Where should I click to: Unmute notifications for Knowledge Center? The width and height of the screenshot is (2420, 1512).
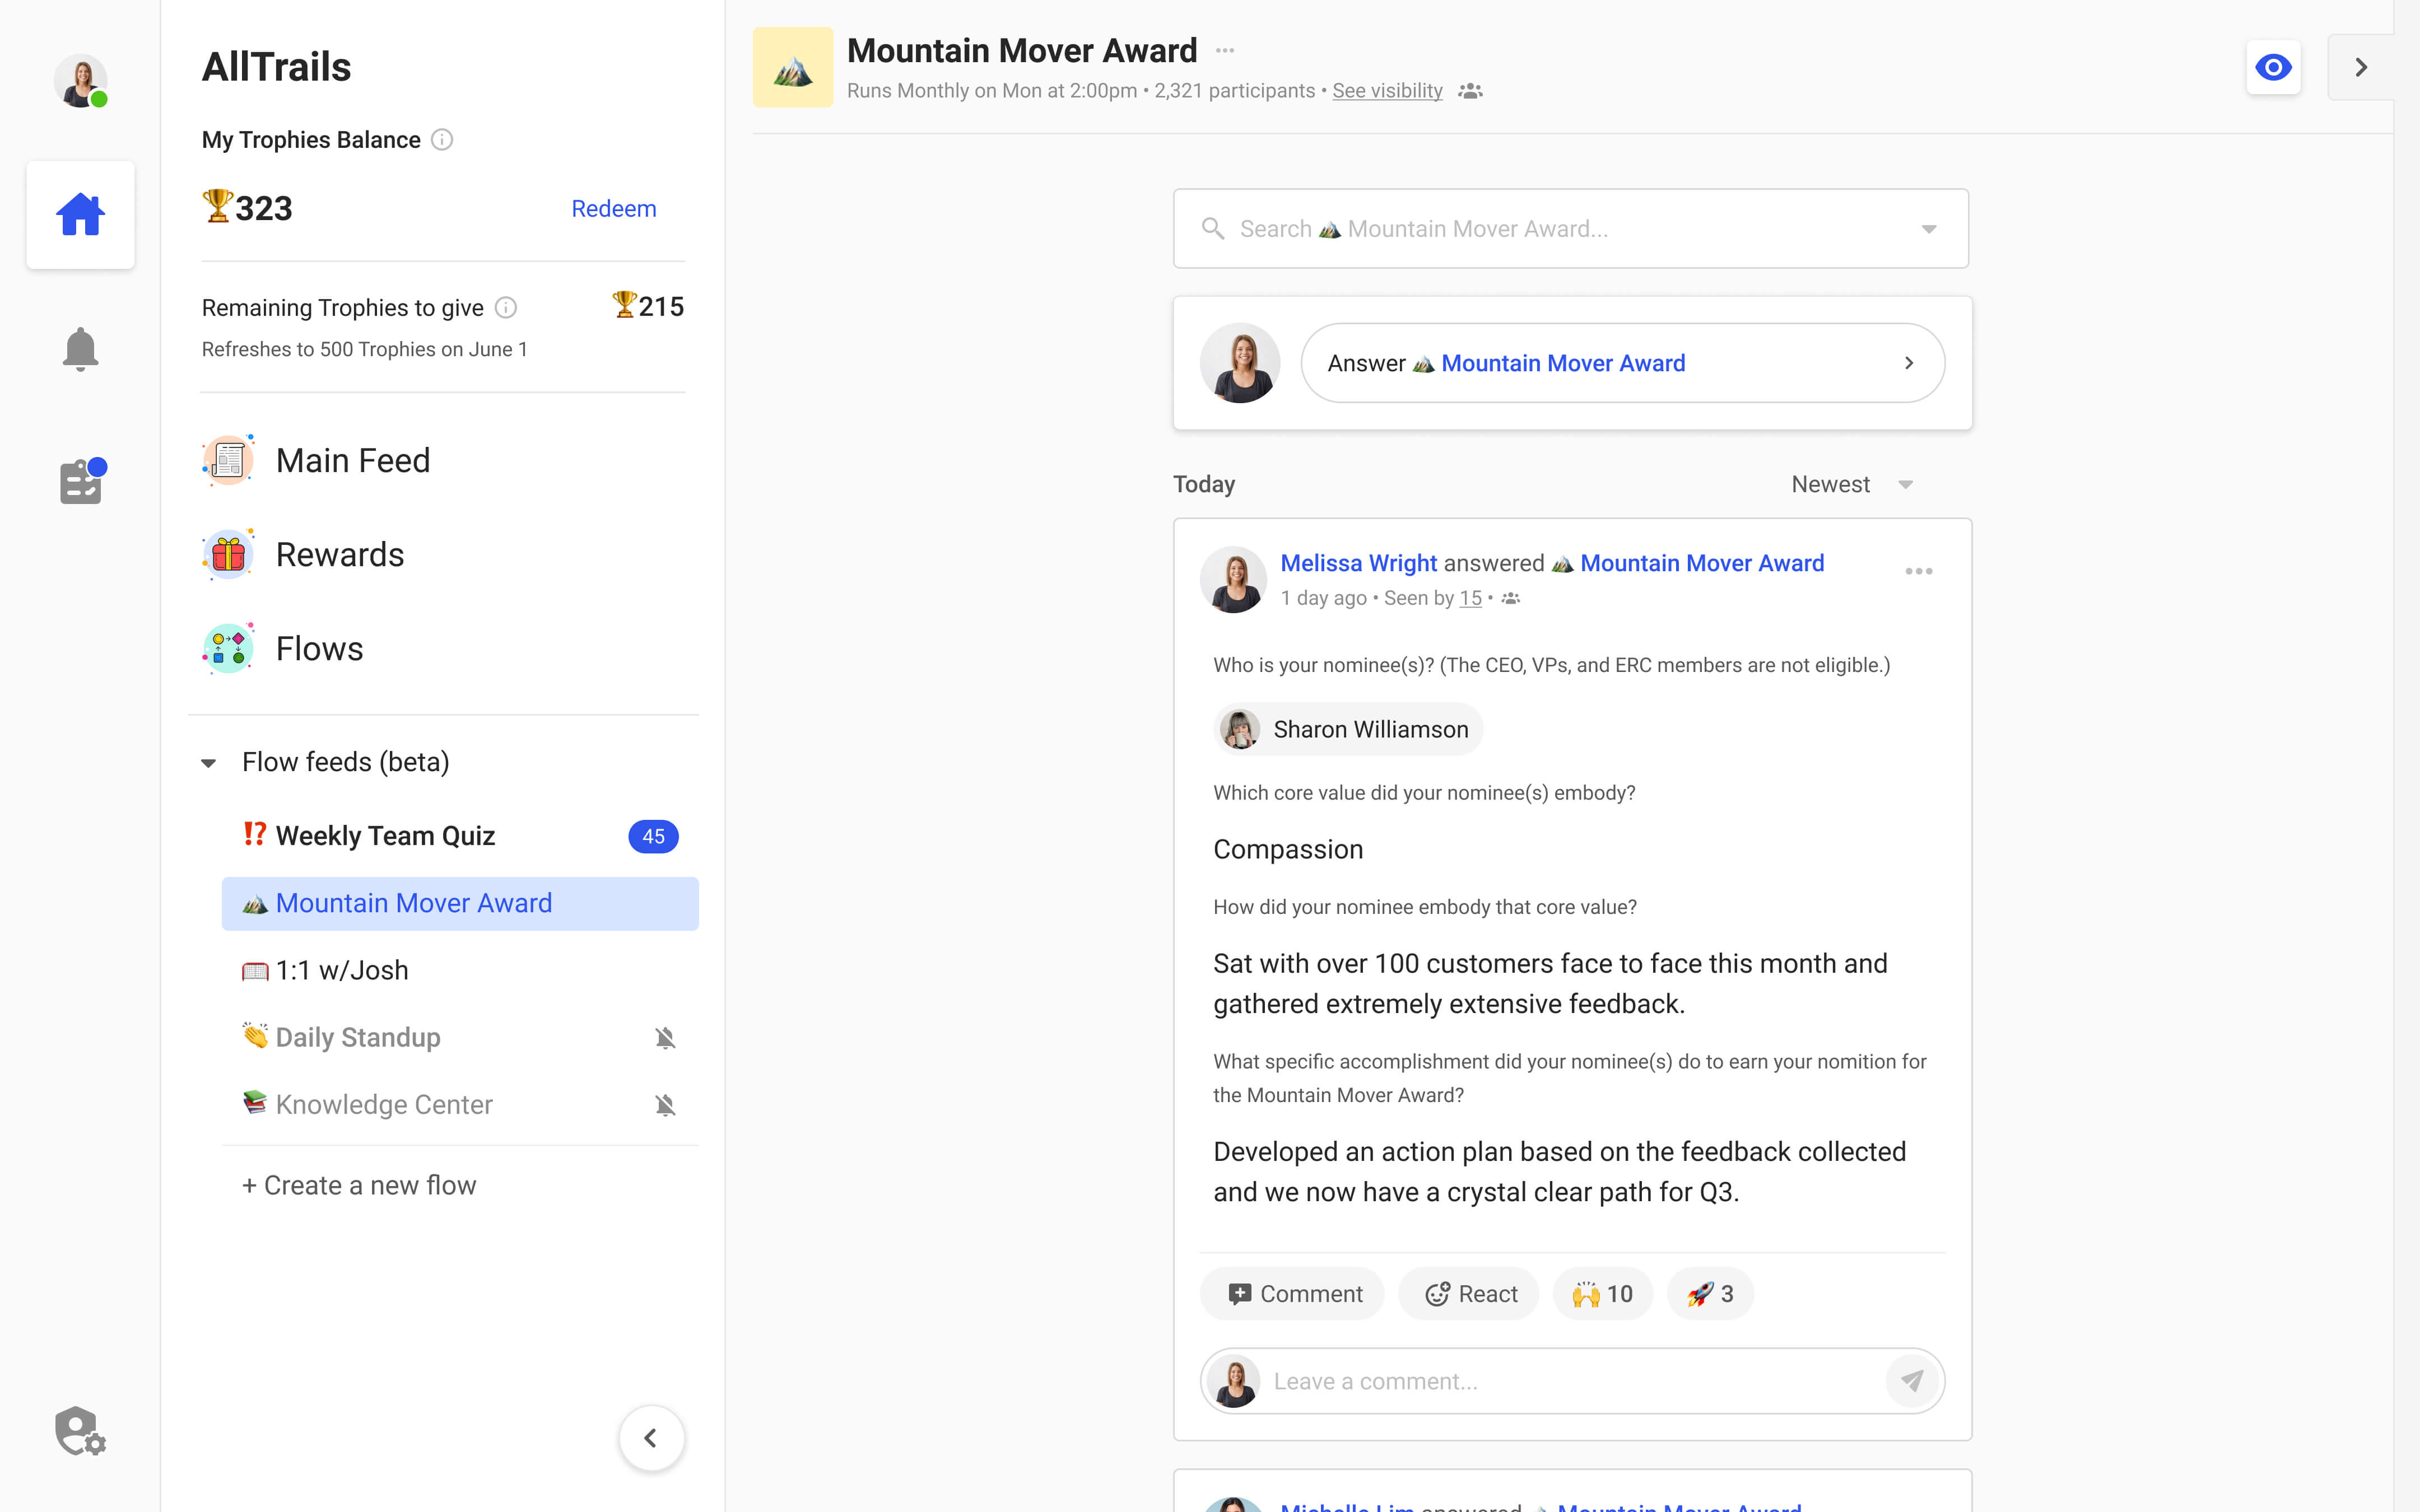[x=666, y=1104]
